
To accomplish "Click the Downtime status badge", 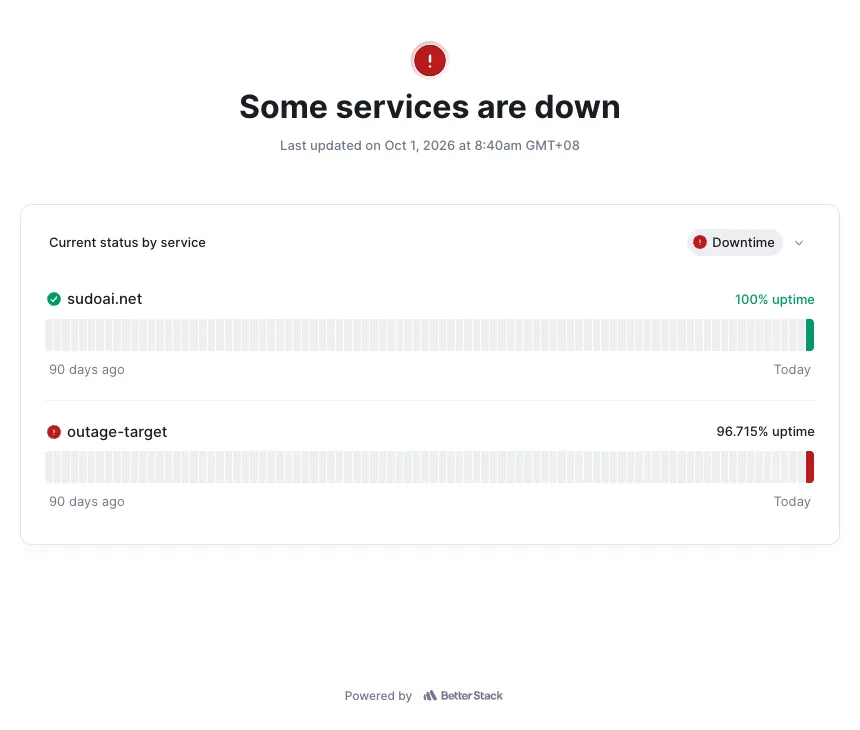I will pyautogui.click(x=734, y=242).
